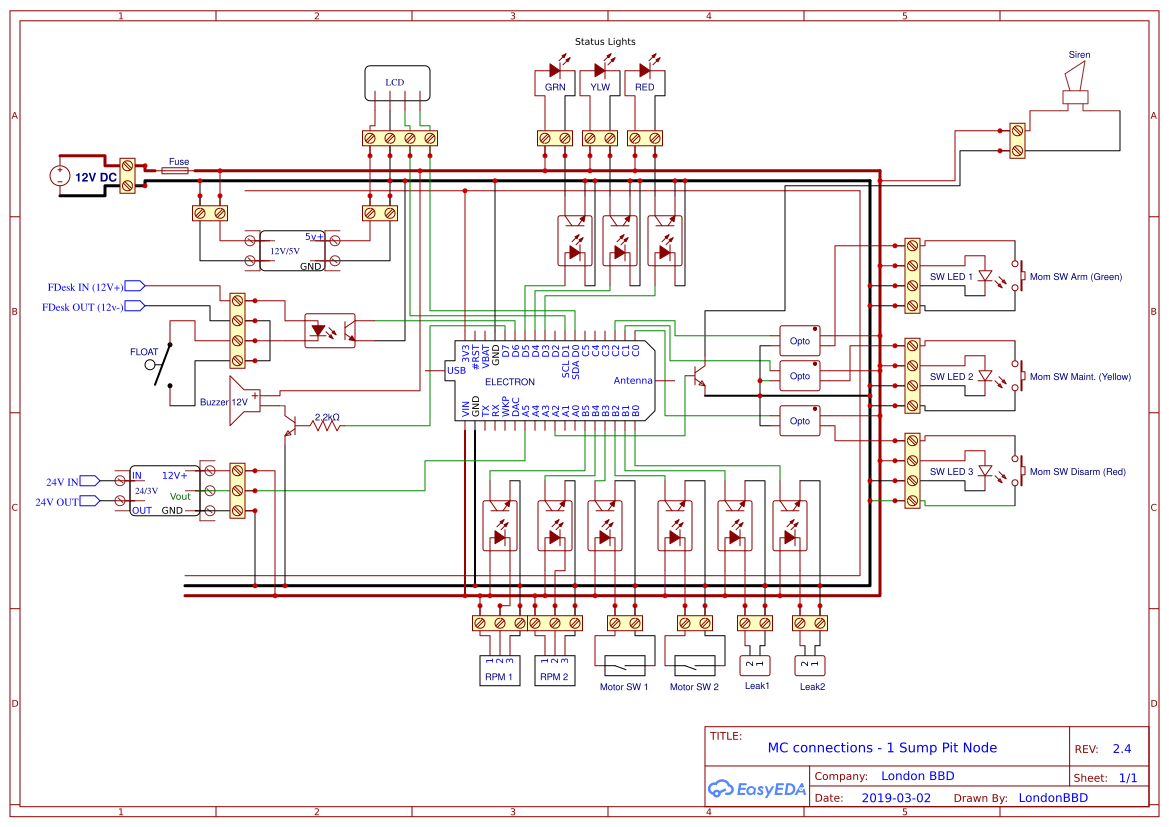
Task: Click the FDesk OUT (12v-) port flag
Action: 135,306
